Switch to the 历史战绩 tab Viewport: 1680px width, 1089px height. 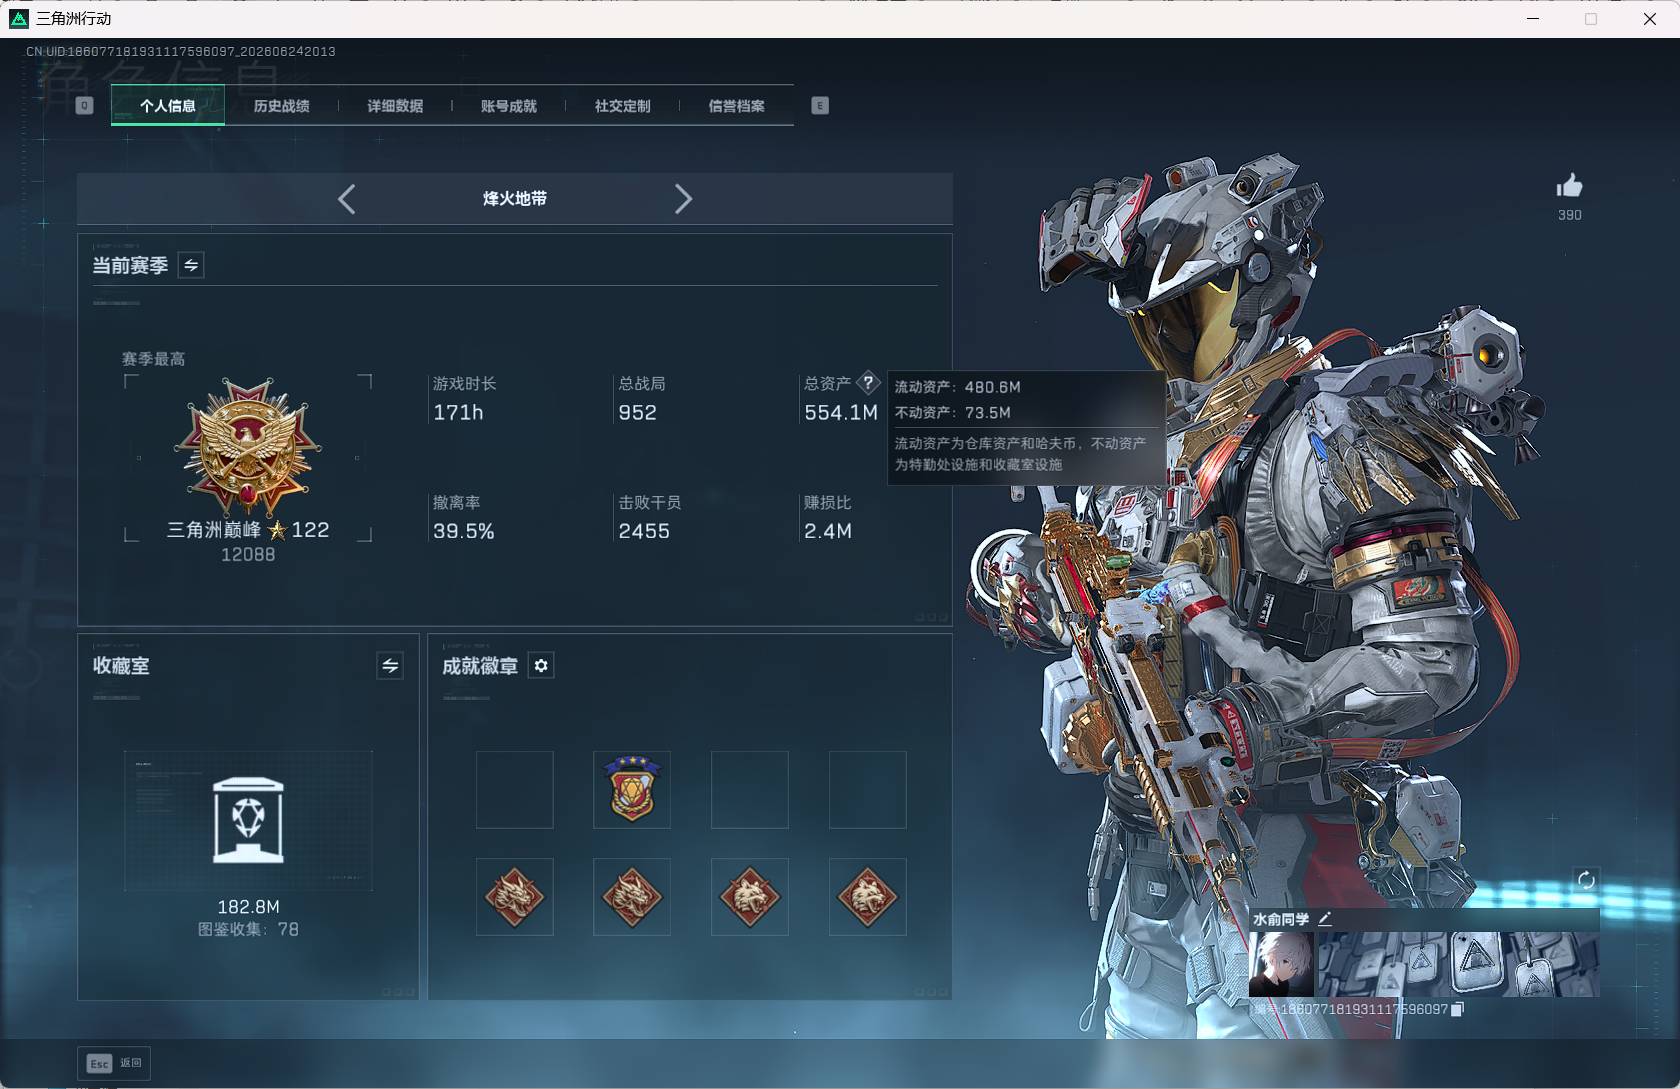(281, 106)
